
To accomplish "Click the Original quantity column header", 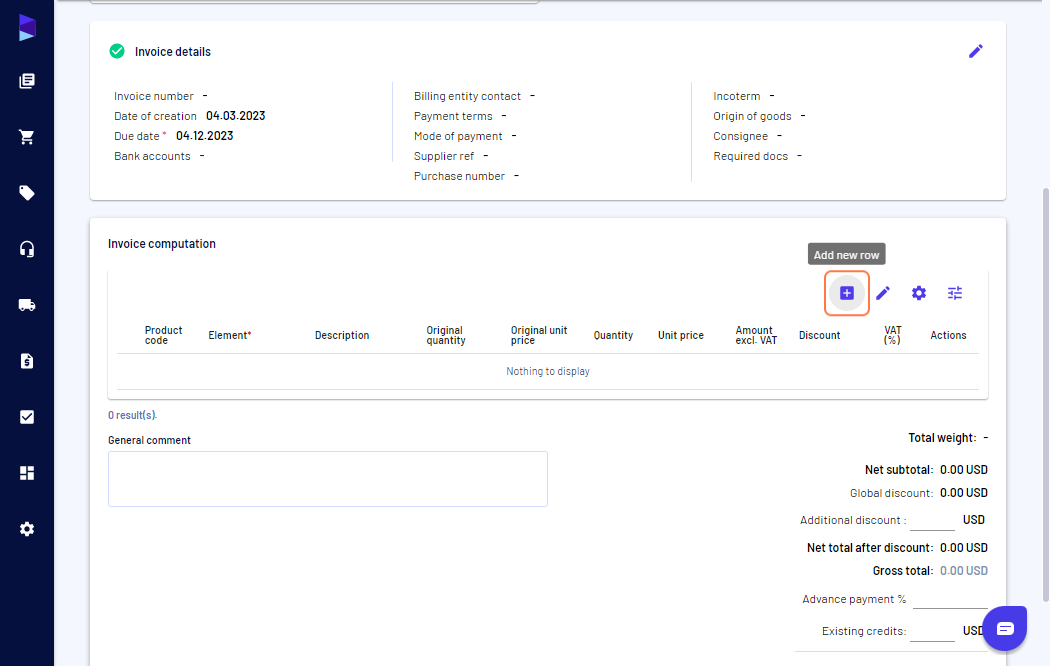I will [x=446, y=335].
